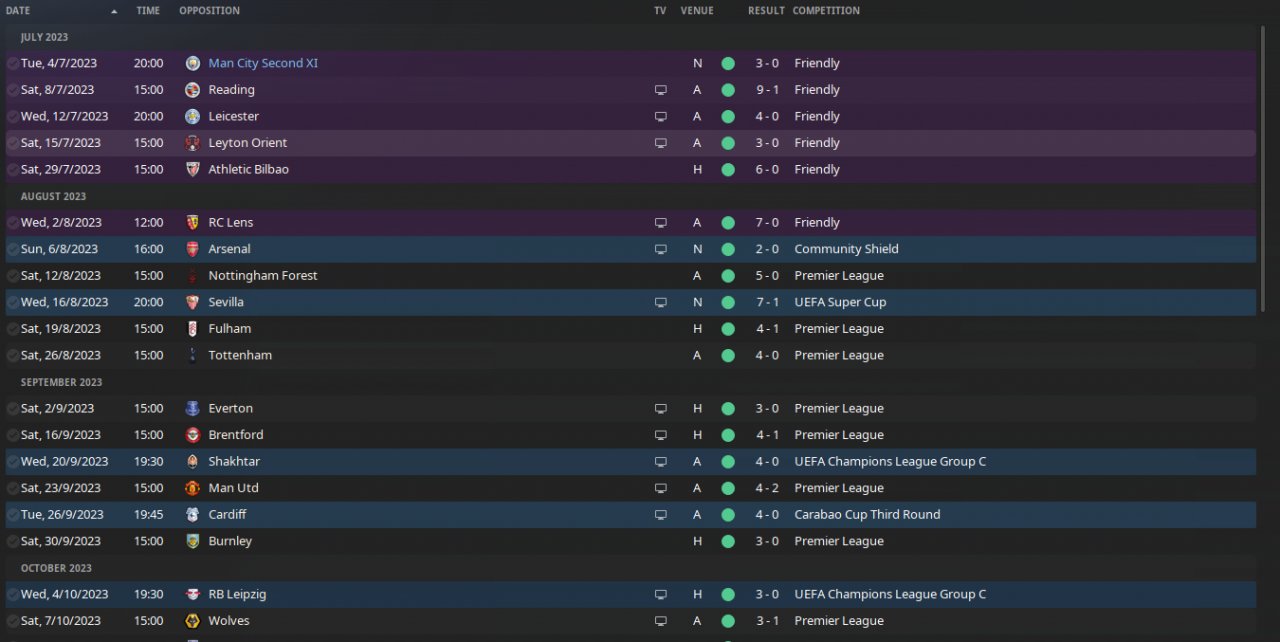Screen dimensions: 1280x642
Task: Click the Reading club badge icon
Action: pyautogui.click(x=193, y=90)
